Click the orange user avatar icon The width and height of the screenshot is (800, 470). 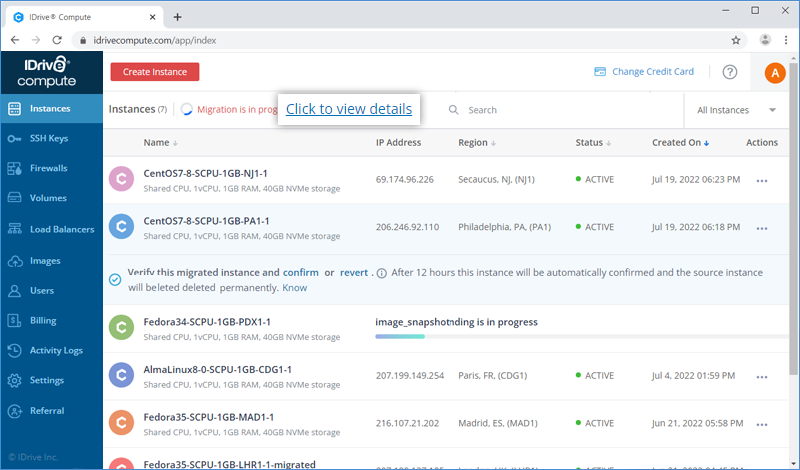coord(774,73)
